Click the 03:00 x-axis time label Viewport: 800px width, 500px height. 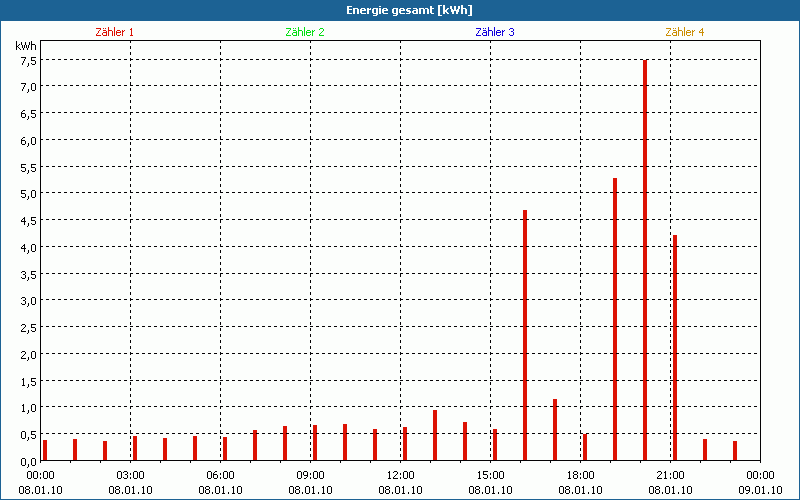click(x=131, y=476)
